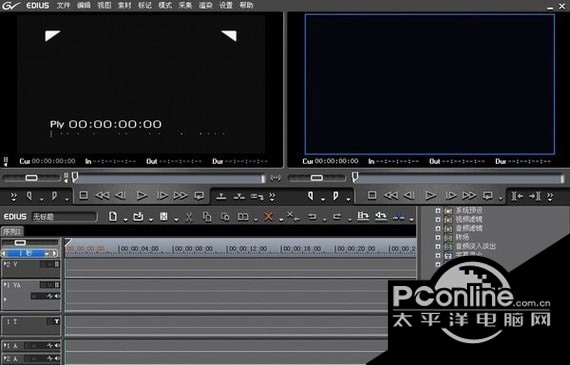Ripple delete the selected clip
This screenshot has height=365, width=570.
[293, 216]
